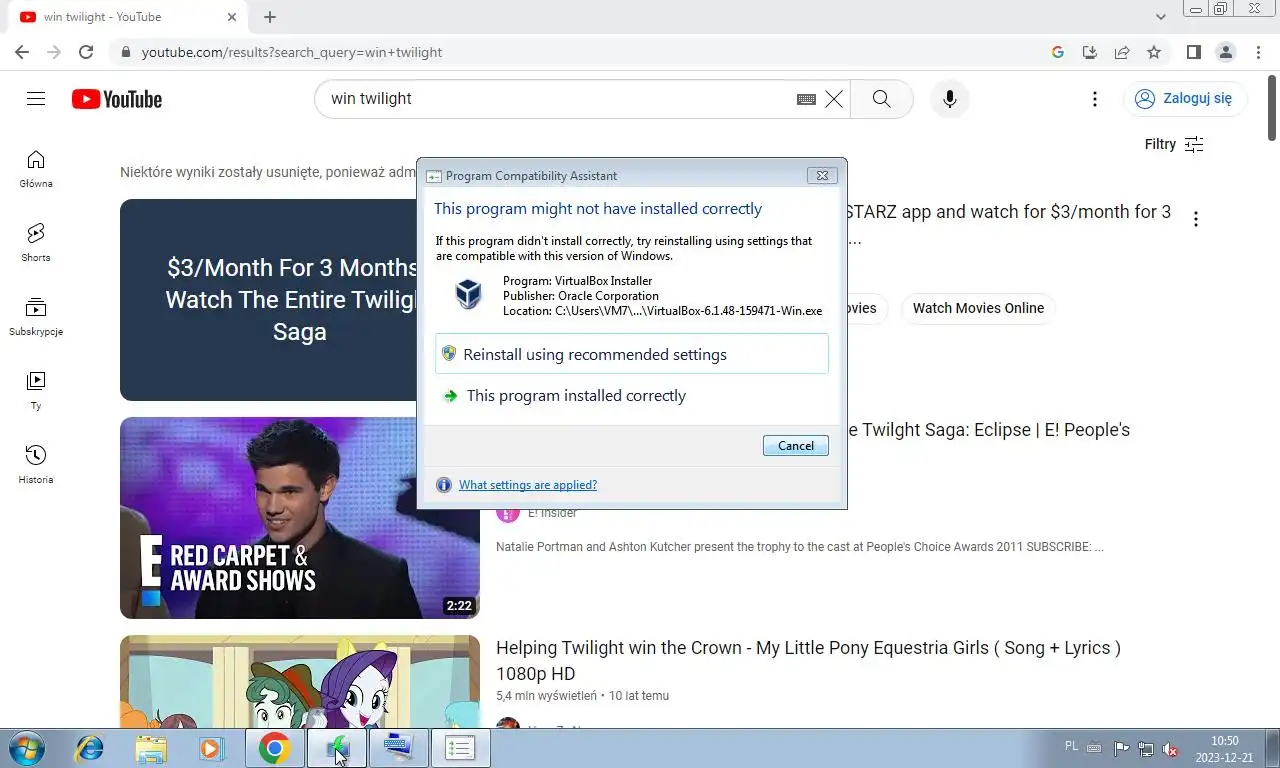
Task: Click the address bar URL
Action: pos(292,52)
